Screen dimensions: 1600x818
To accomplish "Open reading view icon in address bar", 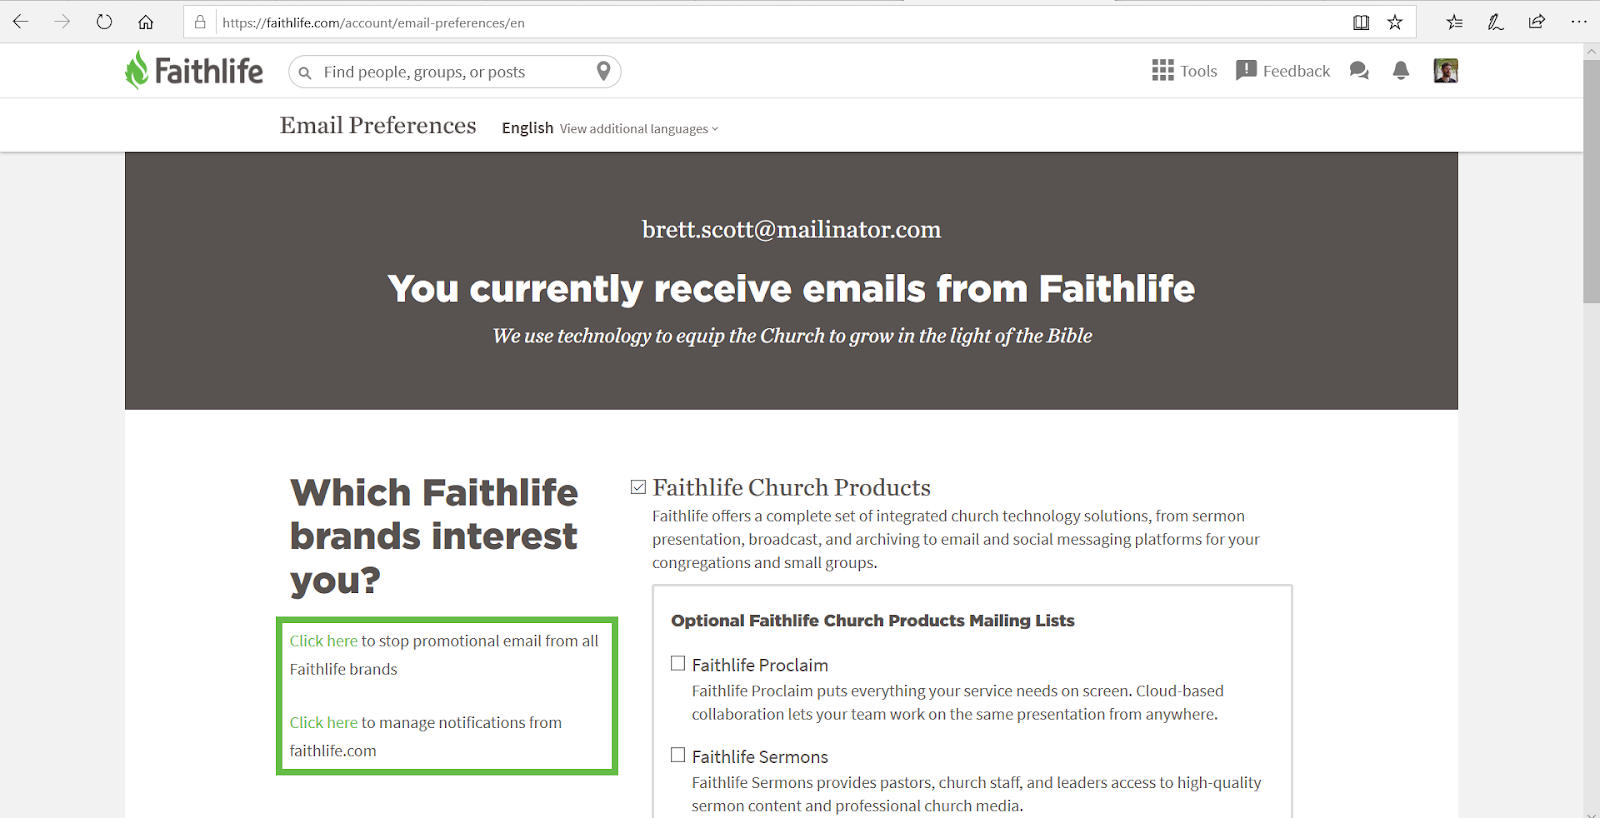I will point(1361,22).
